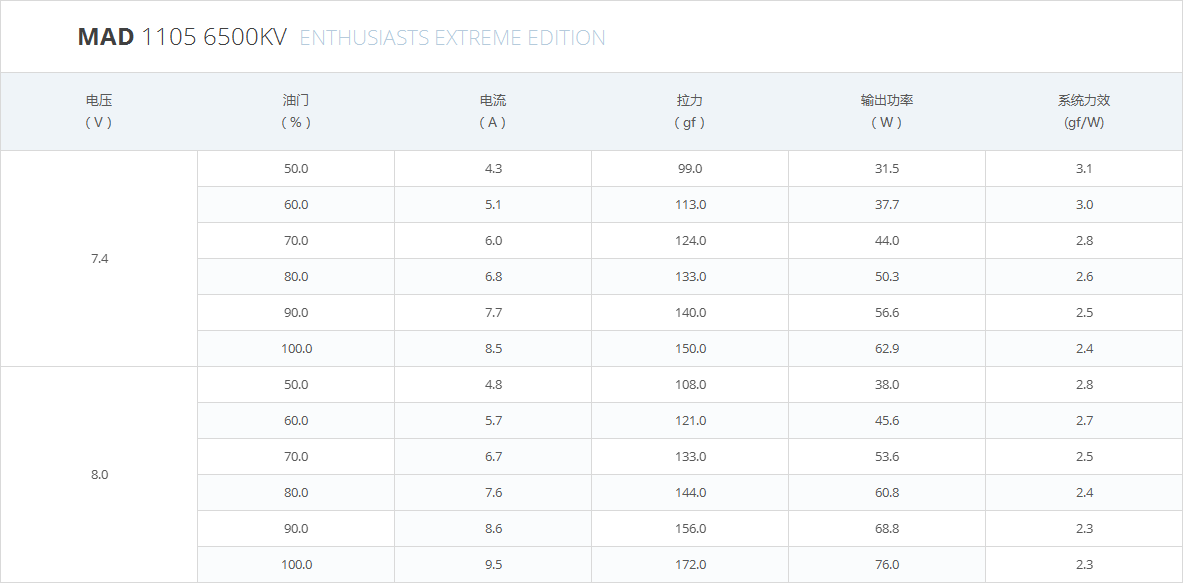Screen dimensions: 1183x583
Task: Click efficiency 2.8 in the 124.0 gf row
Action: coord(1084,241)
